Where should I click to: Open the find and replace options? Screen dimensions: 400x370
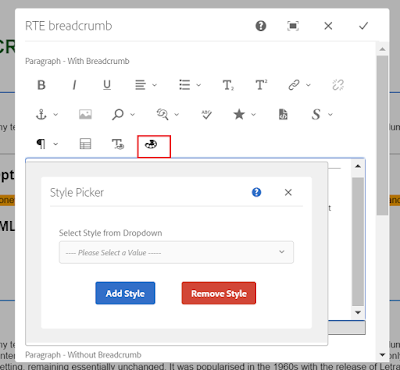point(167,114)
